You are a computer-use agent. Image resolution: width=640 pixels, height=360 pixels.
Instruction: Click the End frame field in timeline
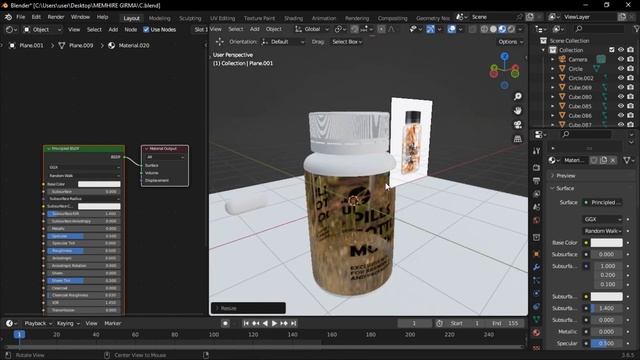(504, 323)
